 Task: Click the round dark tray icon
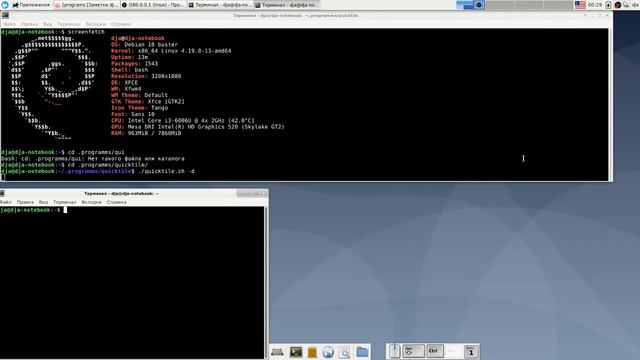click(618, 5)
